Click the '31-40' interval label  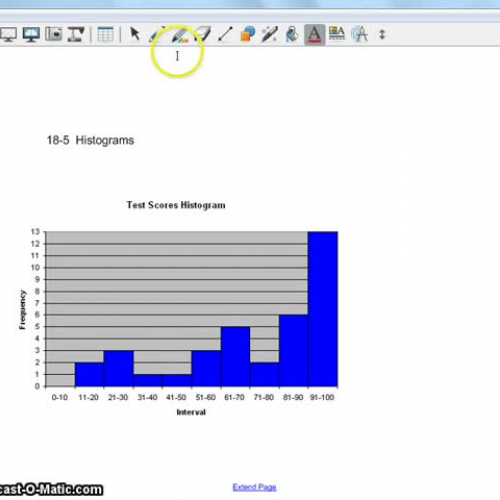tap(147, 397)
